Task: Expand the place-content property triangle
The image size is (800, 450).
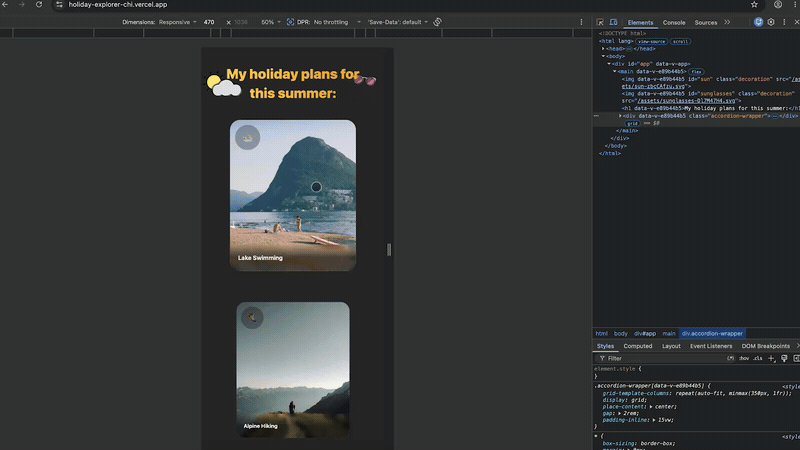Action: (x=651, y=407)
